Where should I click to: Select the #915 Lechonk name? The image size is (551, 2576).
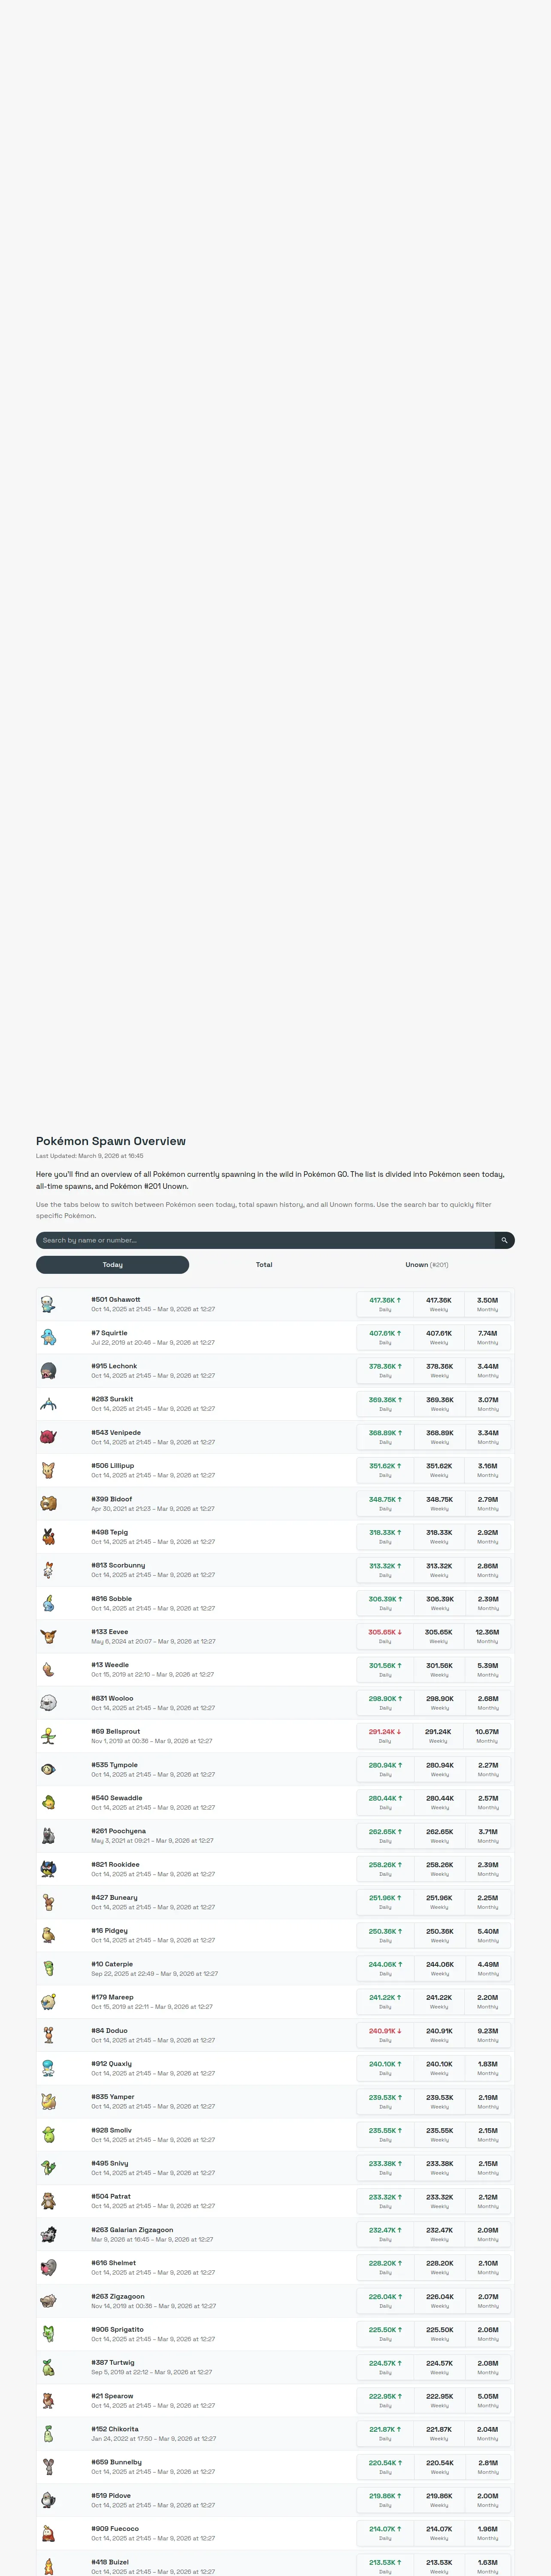point(114,1366)
